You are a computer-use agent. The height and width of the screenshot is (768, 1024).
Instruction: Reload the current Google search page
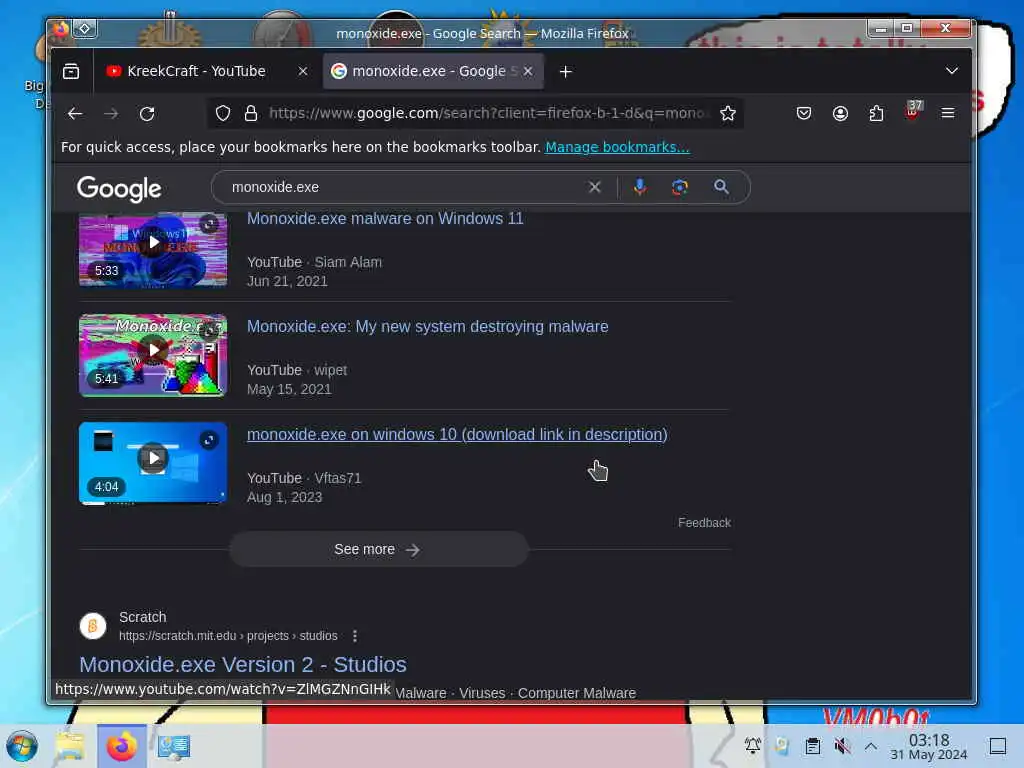[147, 114]
